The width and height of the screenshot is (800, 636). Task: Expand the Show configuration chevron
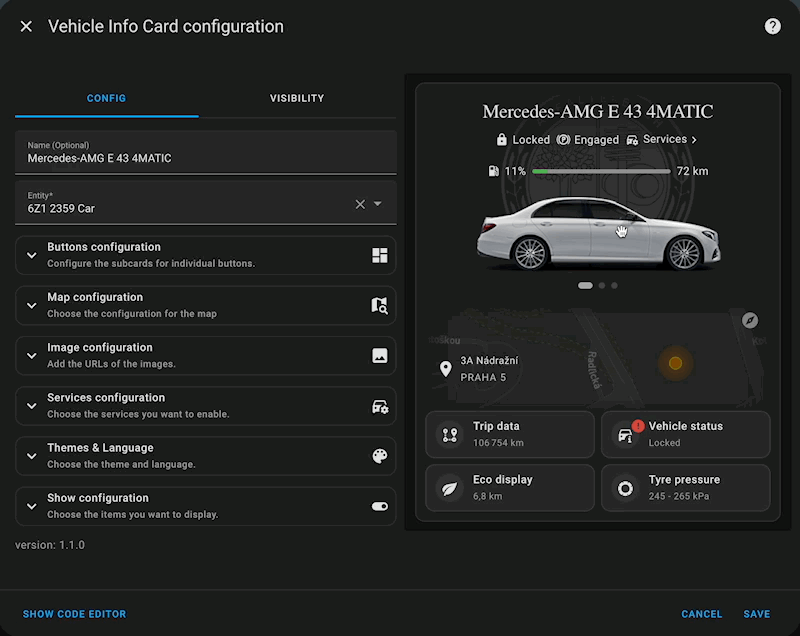tap(32, 506)
